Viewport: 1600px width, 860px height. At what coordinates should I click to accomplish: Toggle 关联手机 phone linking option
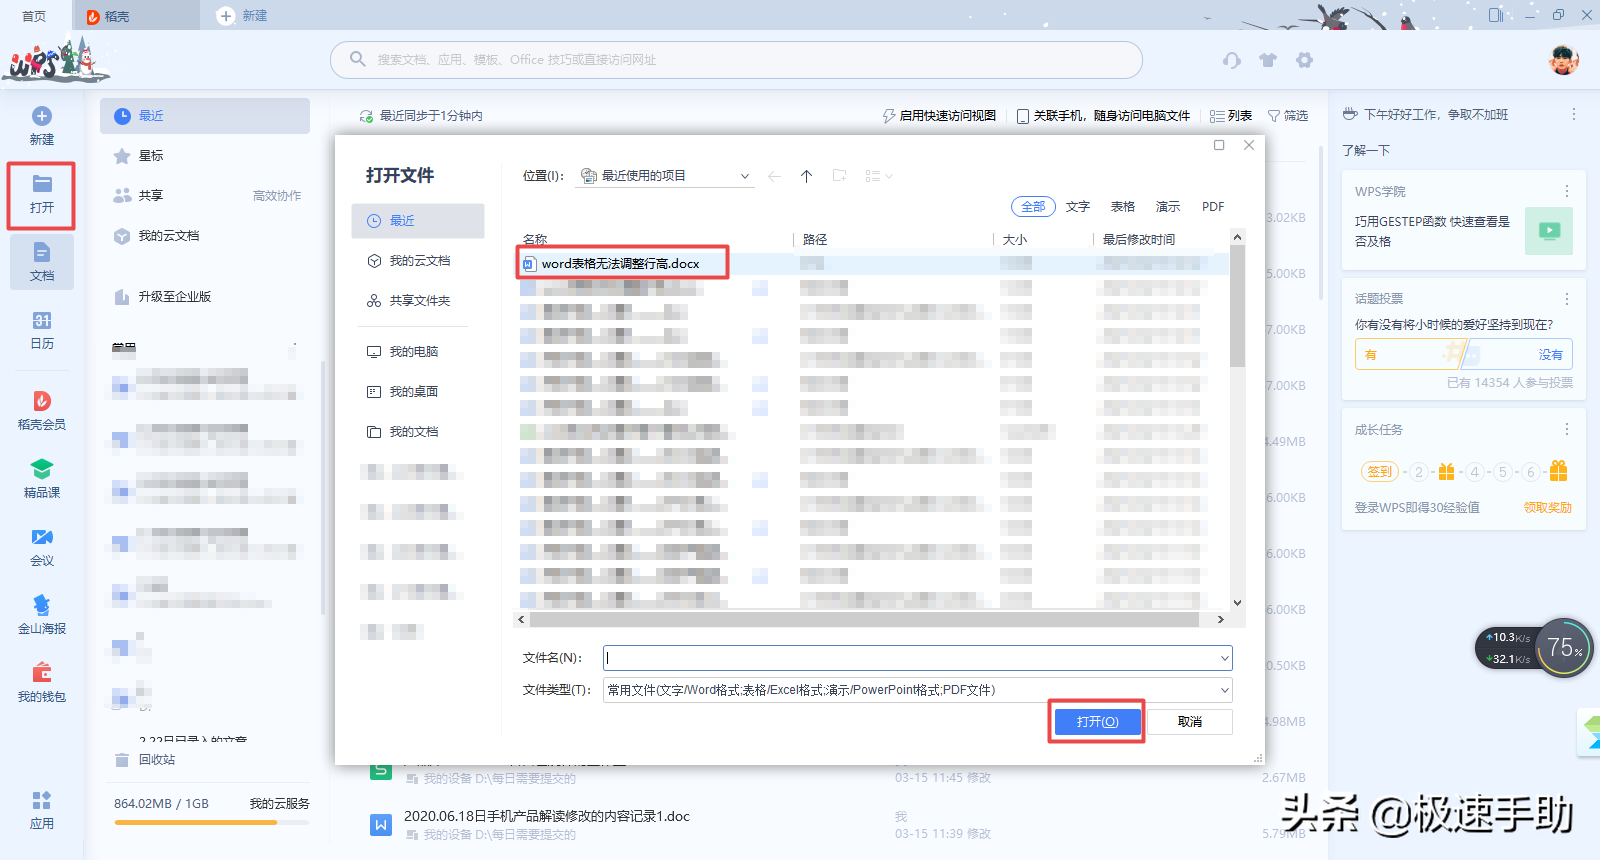point(1103,116)
